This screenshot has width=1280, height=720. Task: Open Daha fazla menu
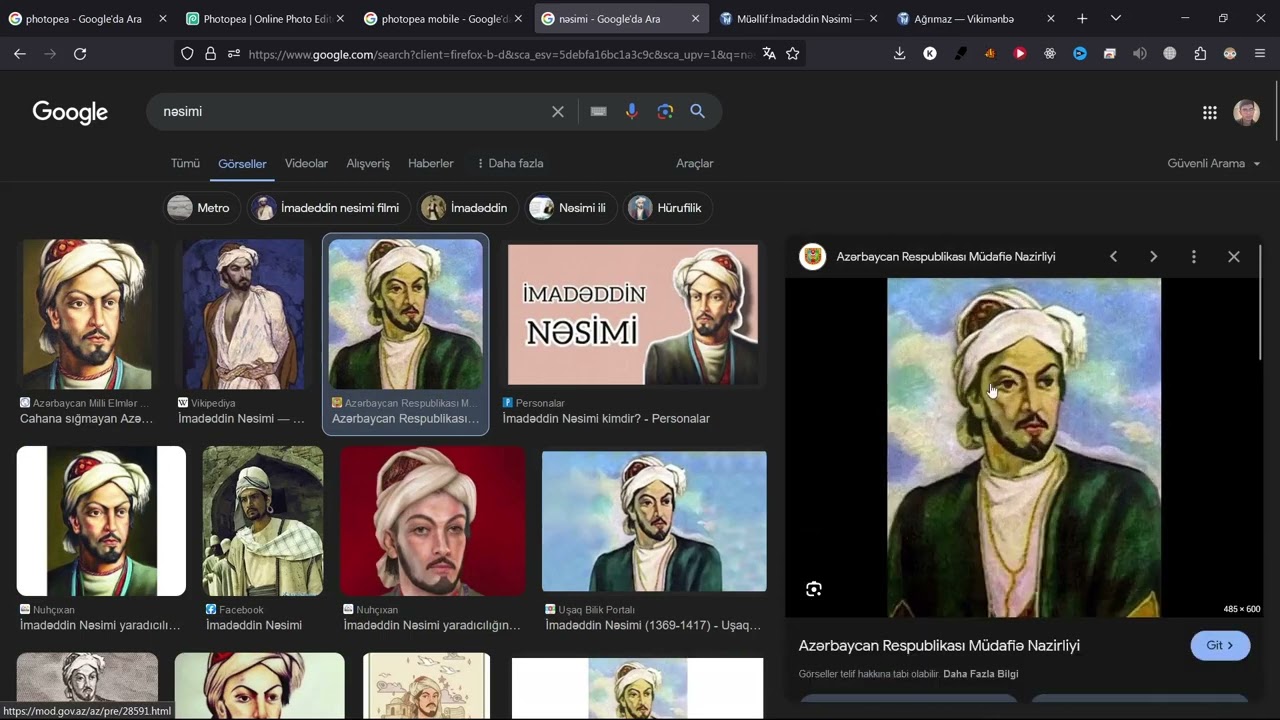click(510, 163)
